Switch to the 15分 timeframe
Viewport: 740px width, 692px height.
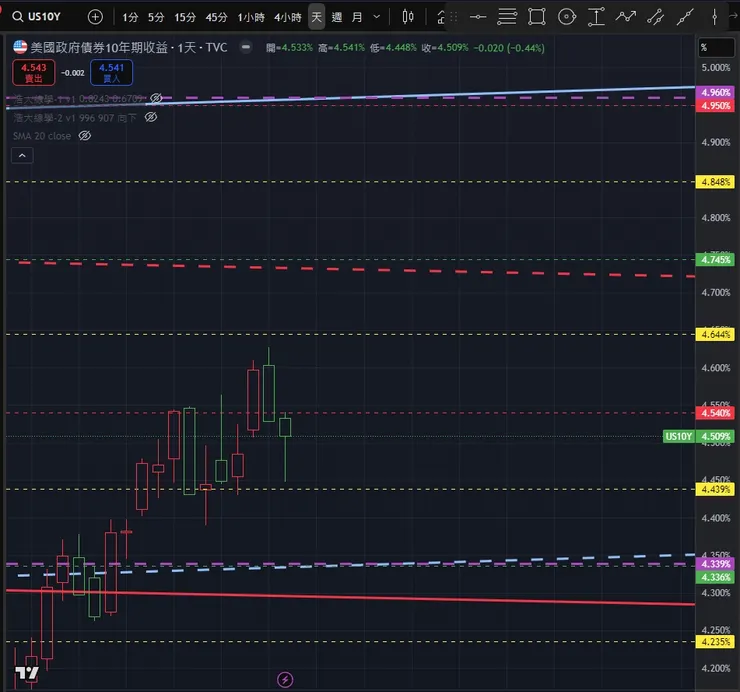pyautogui.click(x=185, y=17)
